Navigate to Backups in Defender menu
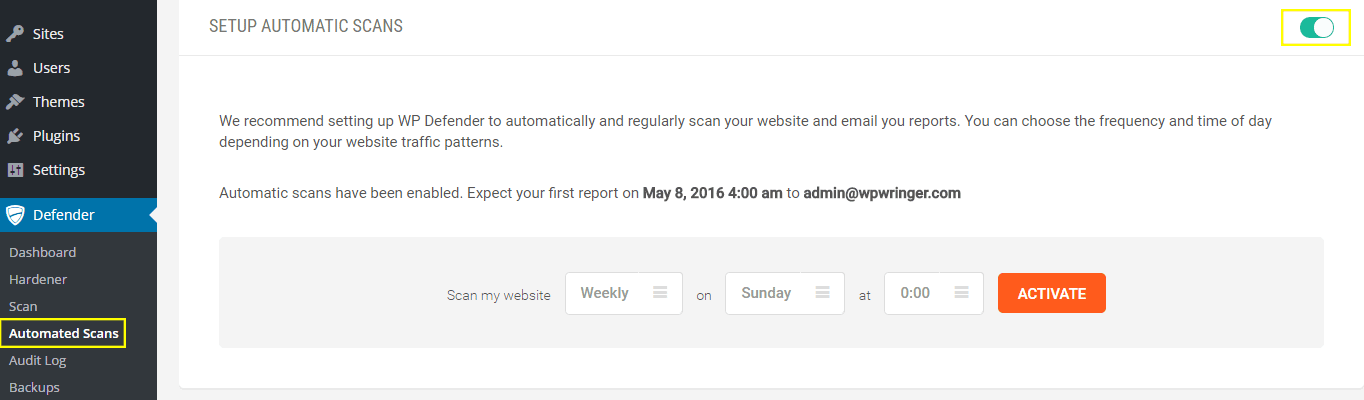The height and width of the screenshot is (400, 1364). tap(34, 387)
